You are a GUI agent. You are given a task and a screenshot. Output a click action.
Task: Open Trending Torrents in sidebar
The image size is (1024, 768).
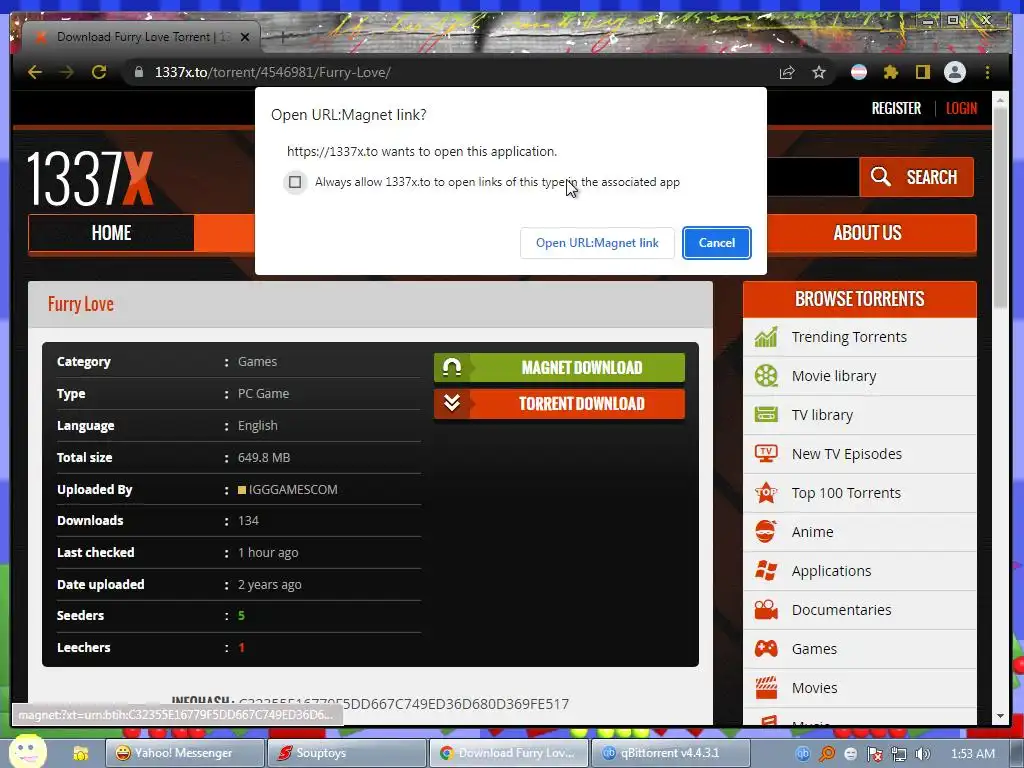(x=848, y=337)
